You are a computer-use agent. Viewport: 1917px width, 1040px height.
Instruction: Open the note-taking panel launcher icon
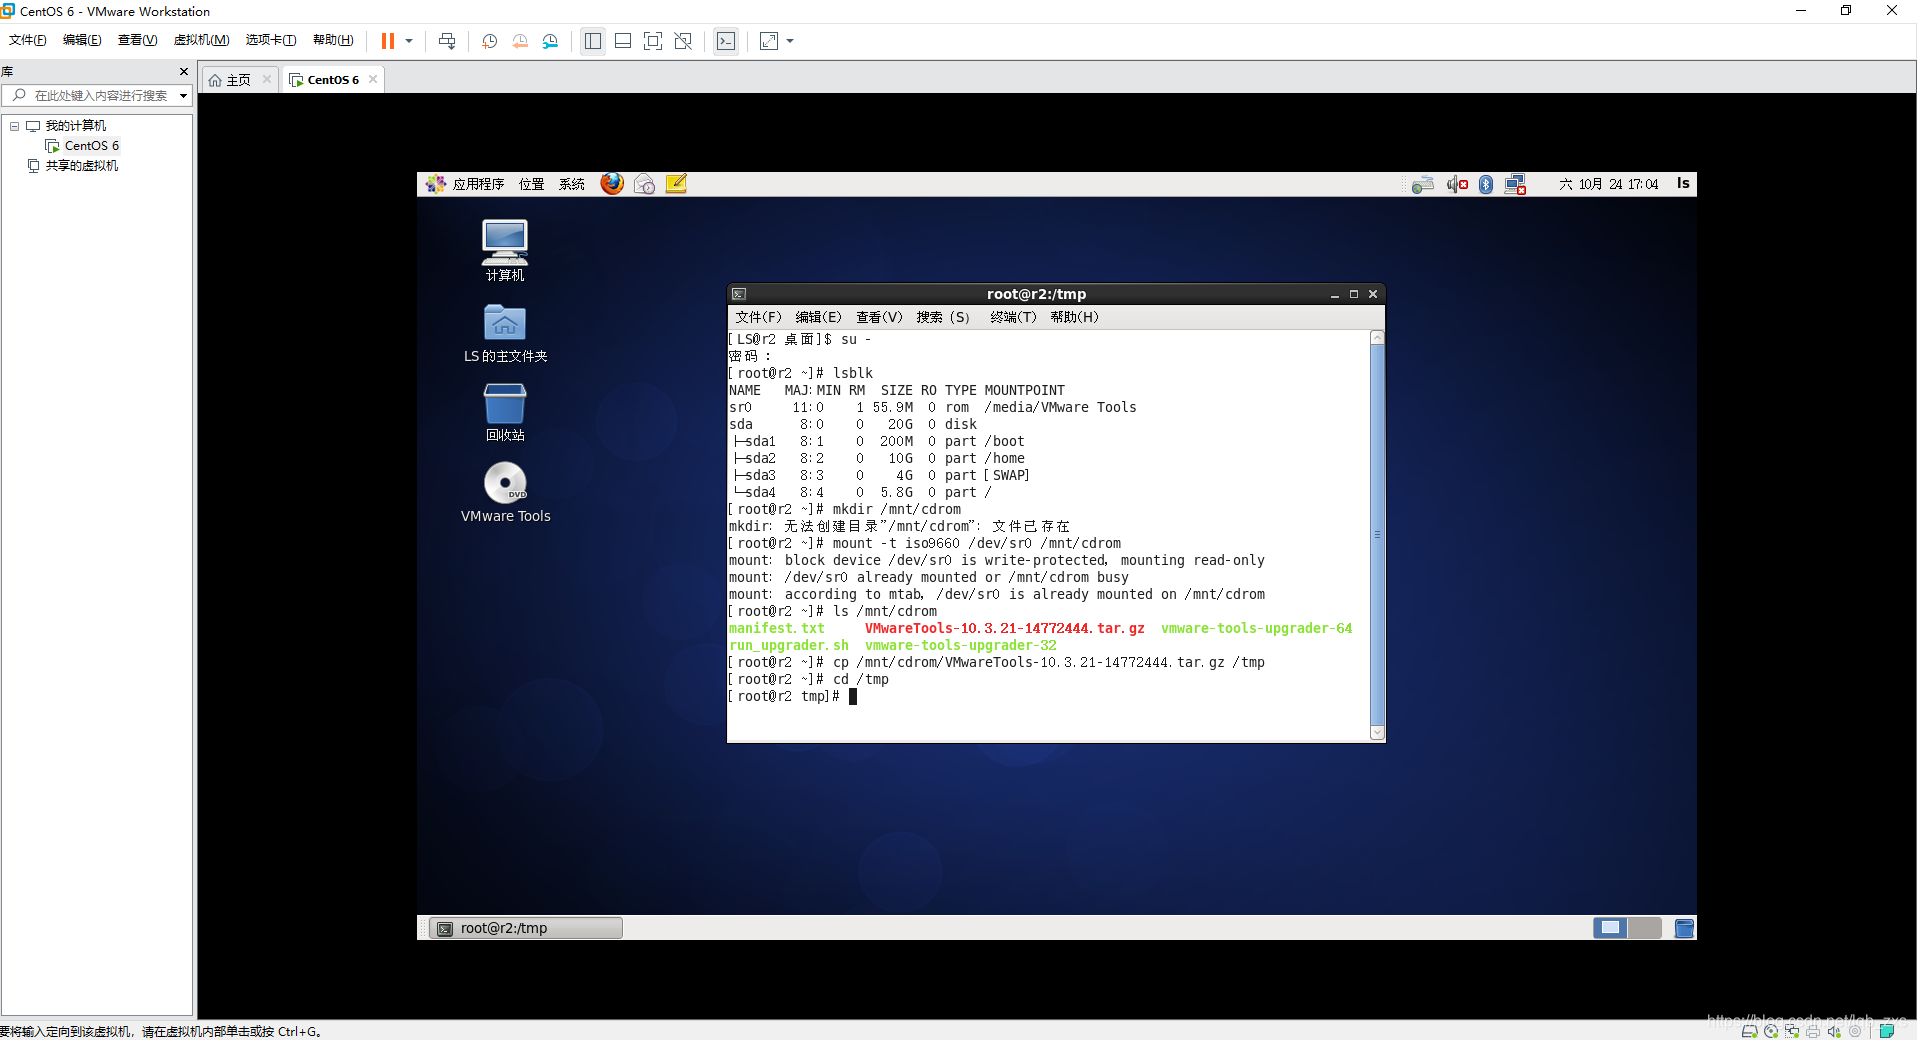[676, 184]
